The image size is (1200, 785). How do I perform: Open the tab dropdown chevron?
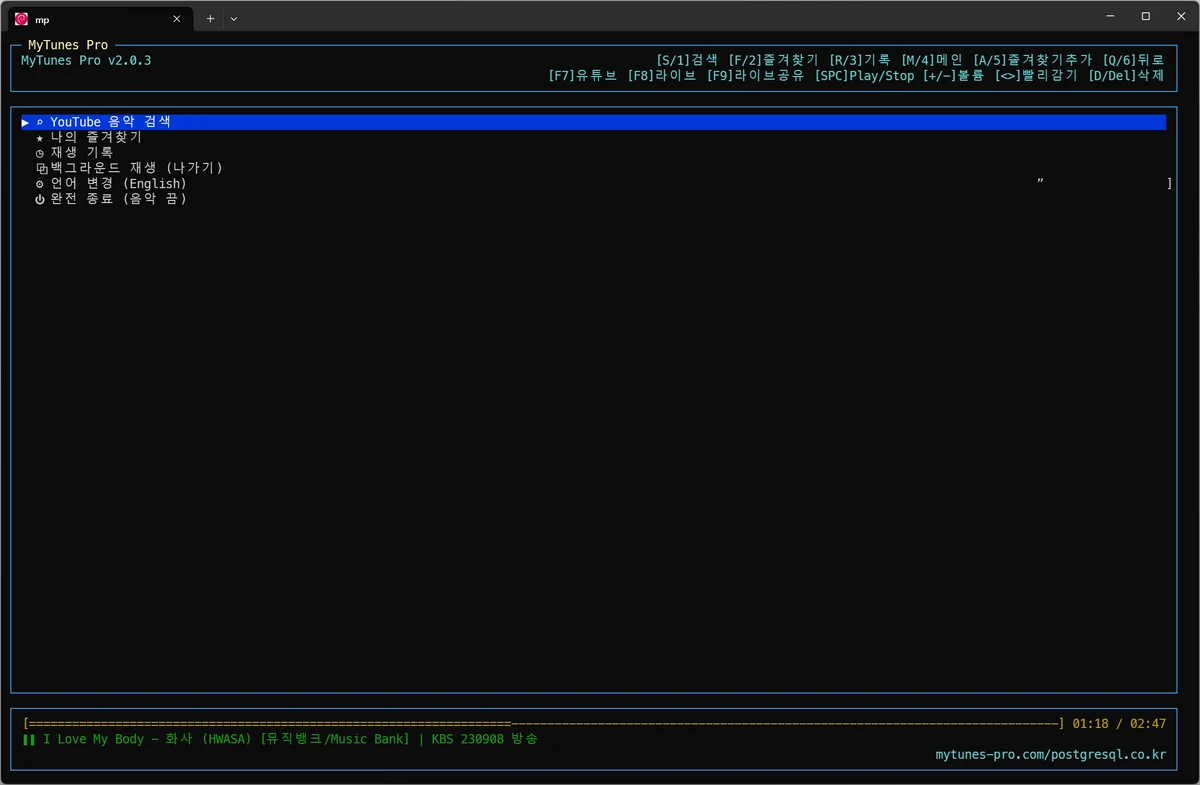234,18
